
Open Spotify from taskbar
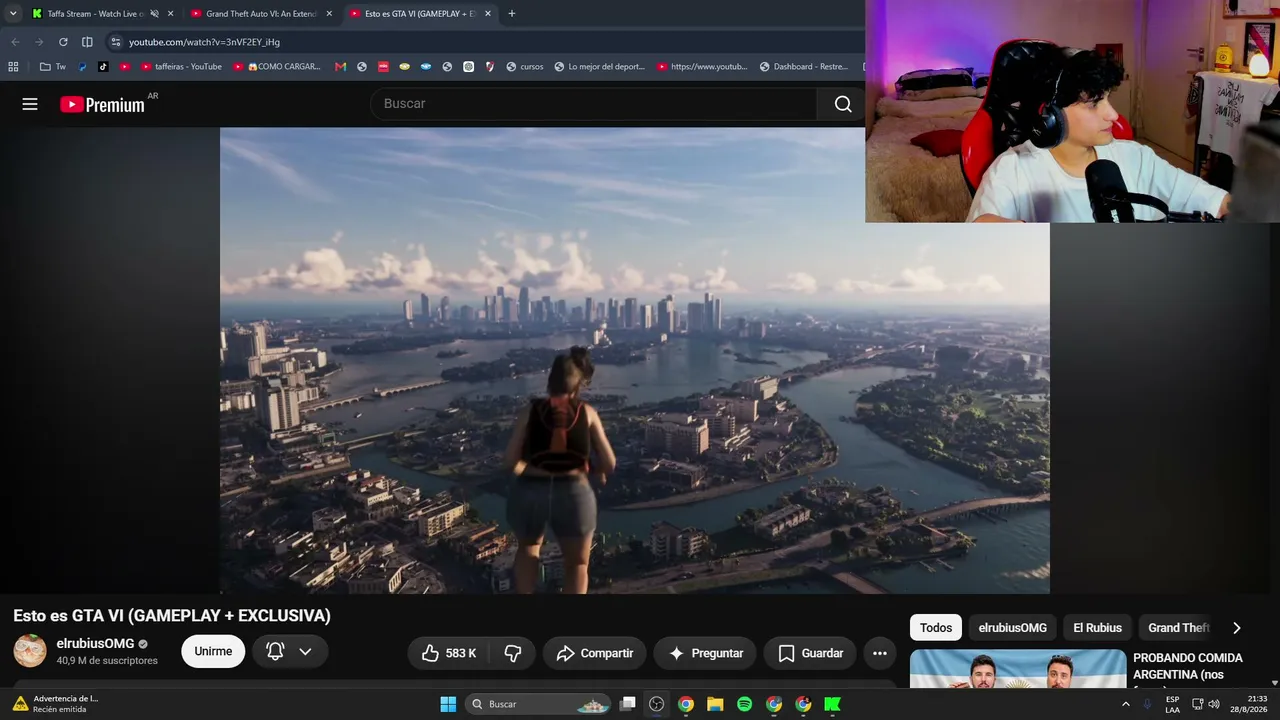pos(744,704)
